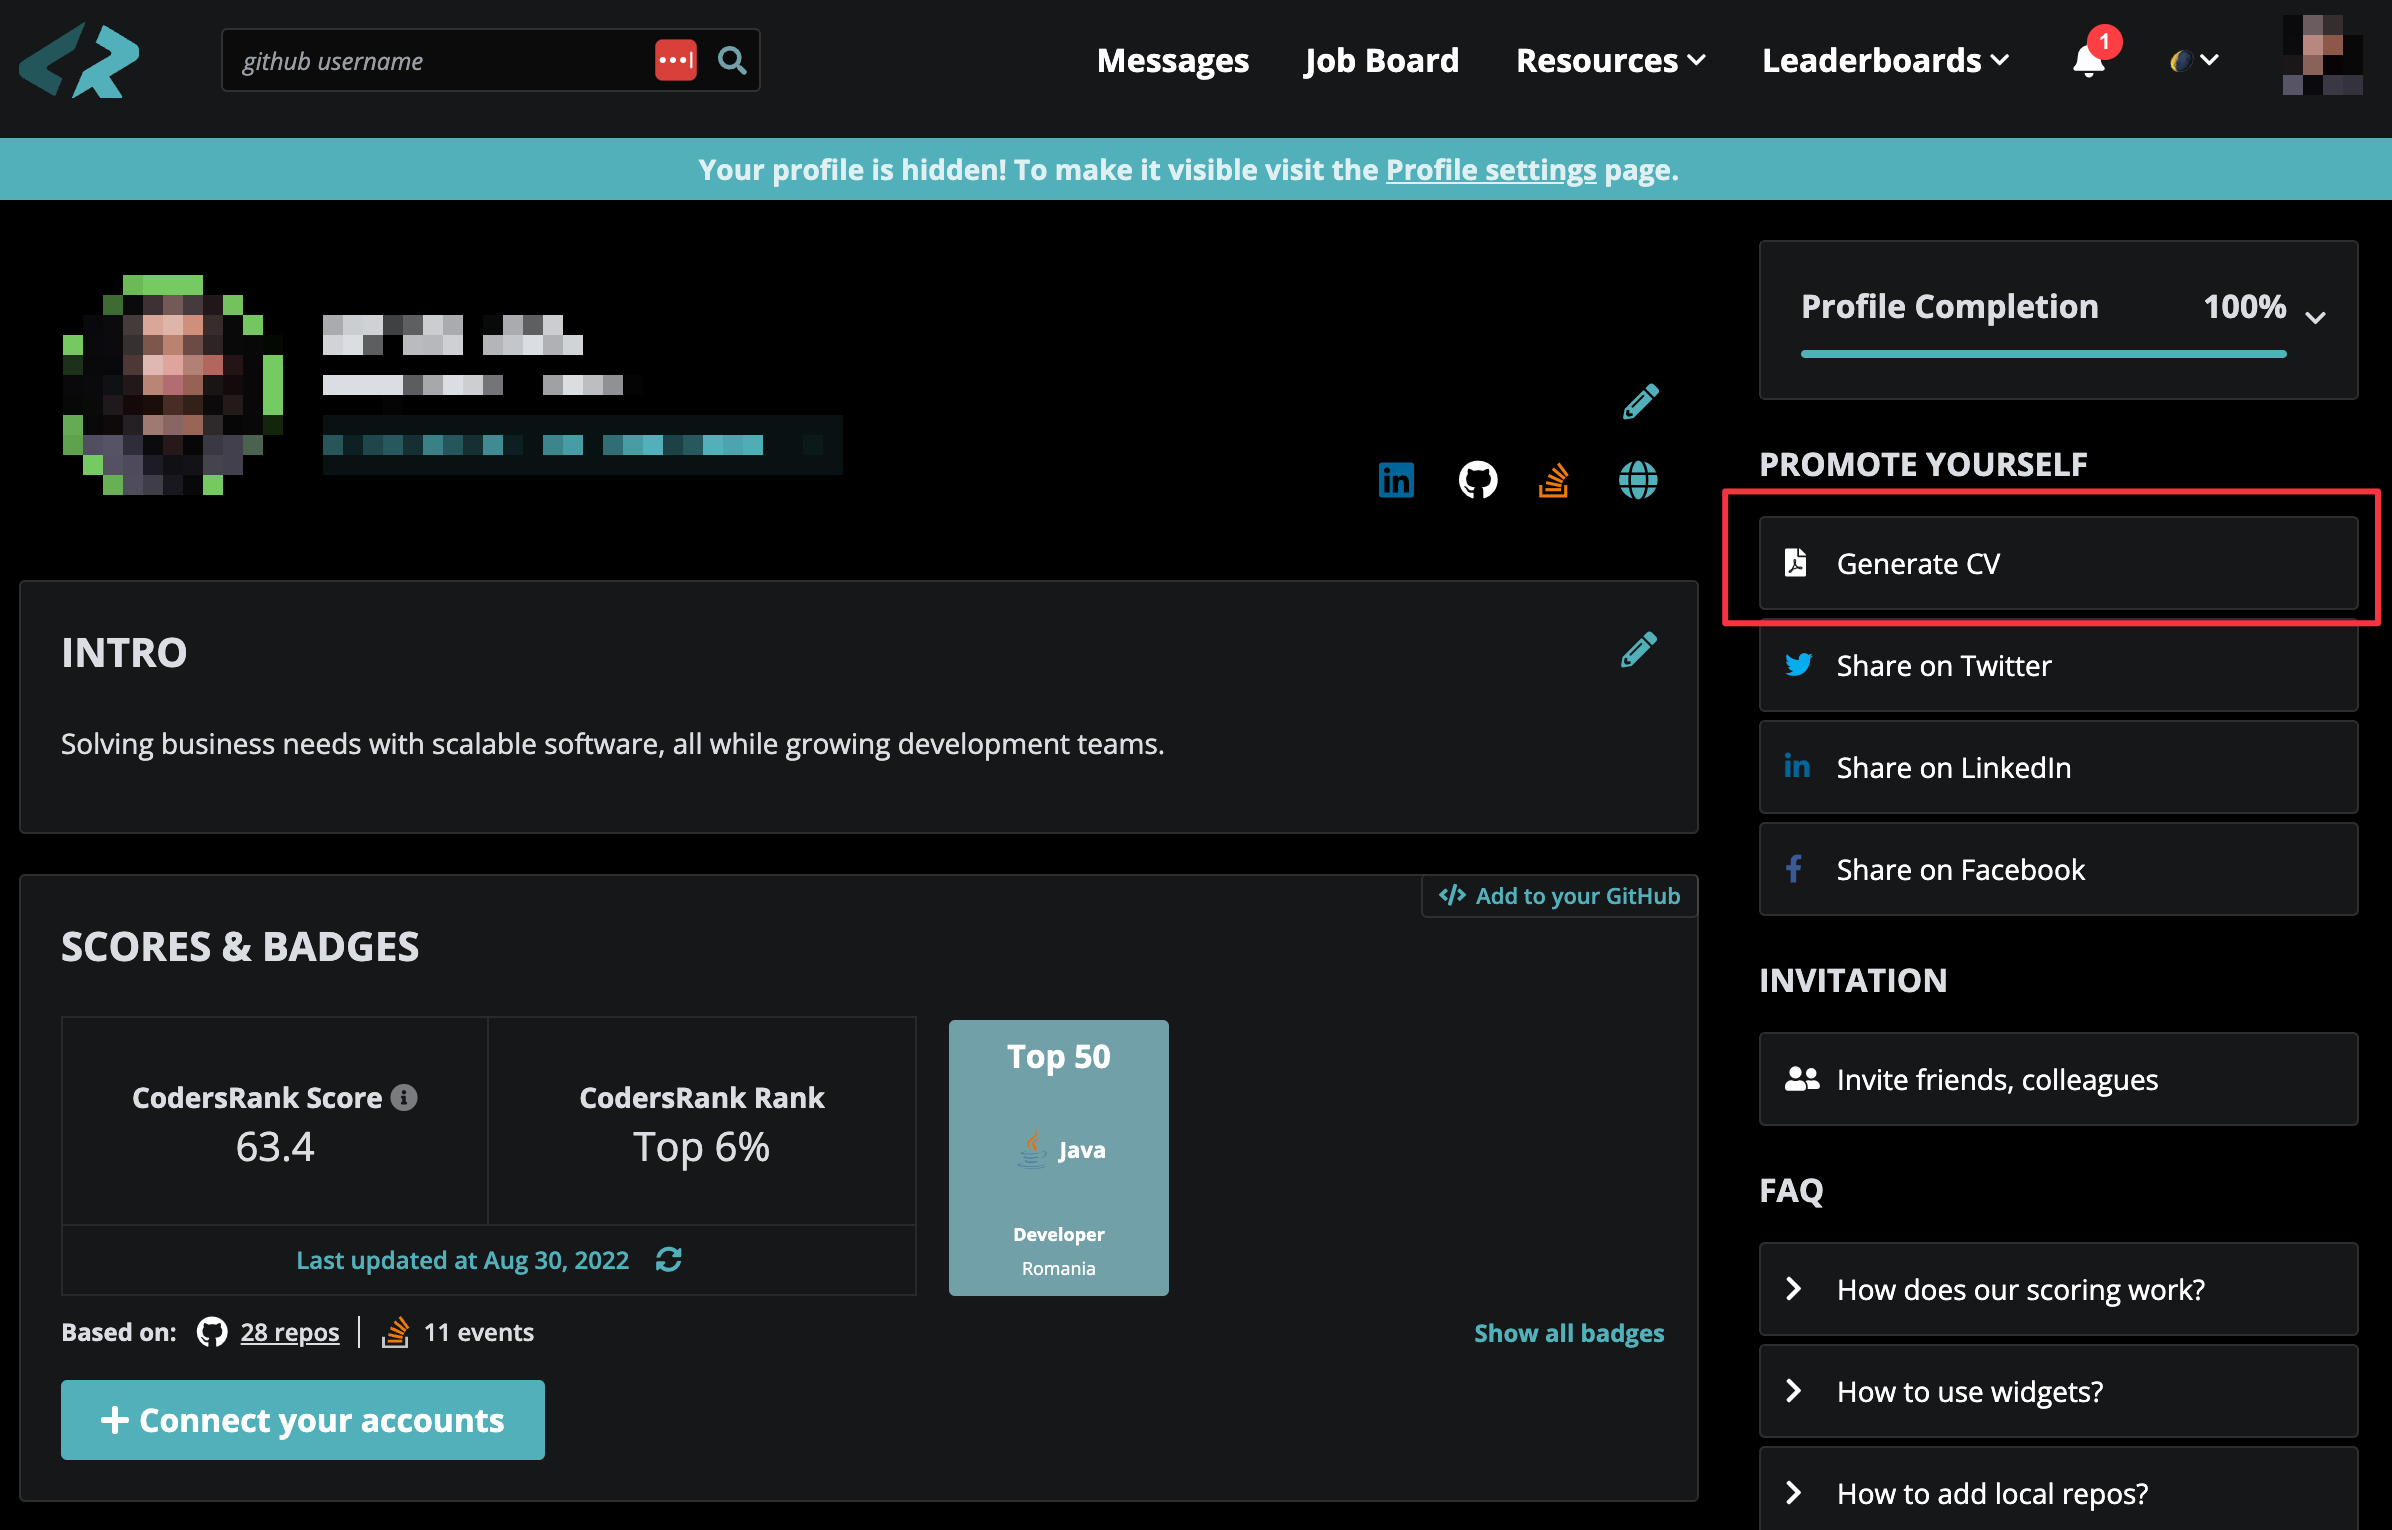Click Invite friends, colleagues

[2058, 1079]
